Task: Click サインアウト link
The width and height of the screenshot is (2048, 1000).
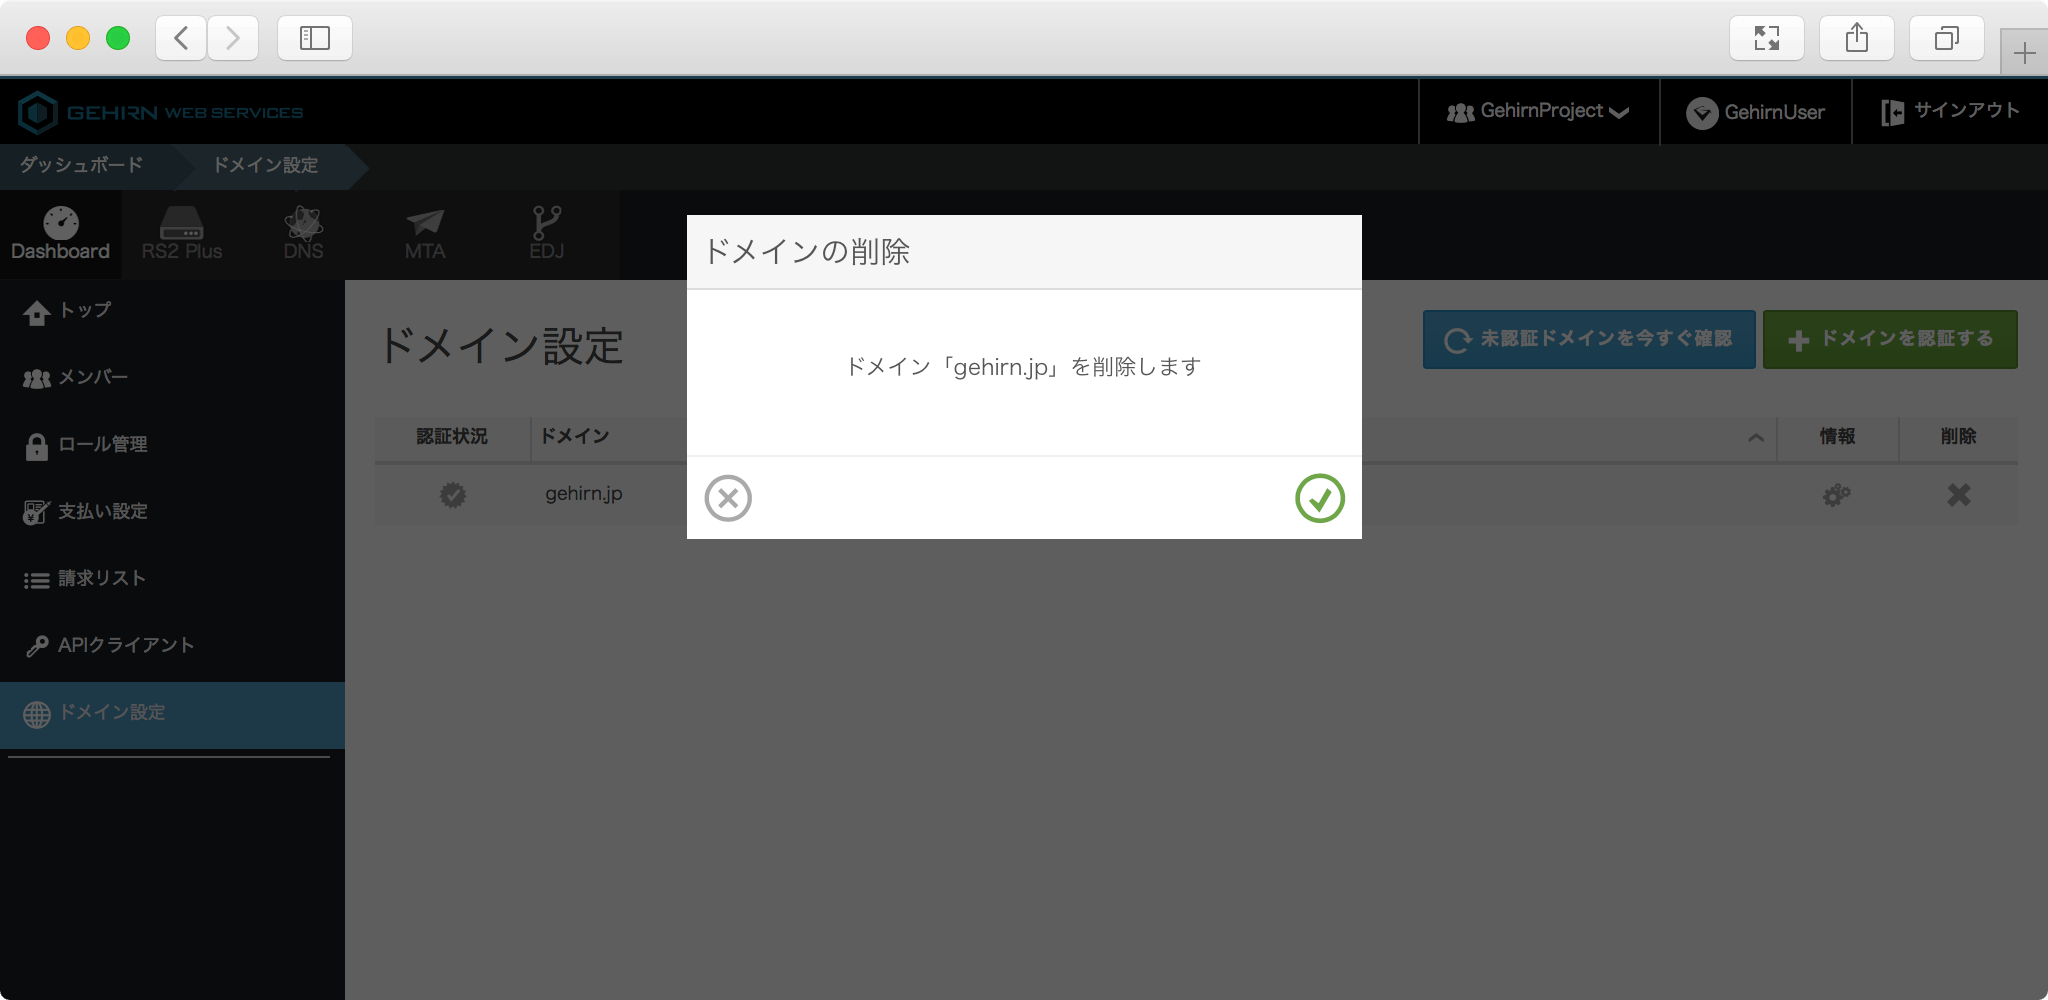Action: (x=1950, y=112)
